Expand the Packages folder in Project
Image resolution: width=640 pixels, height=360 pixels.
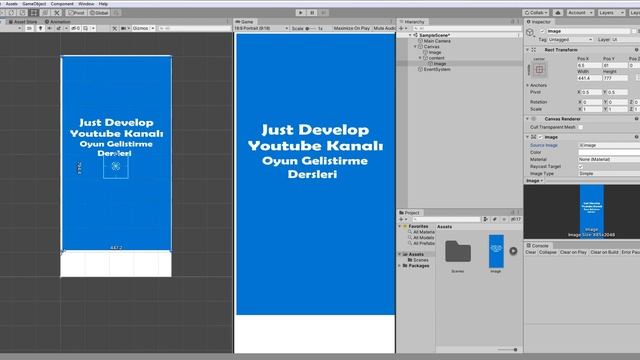(x=400, y=266)
